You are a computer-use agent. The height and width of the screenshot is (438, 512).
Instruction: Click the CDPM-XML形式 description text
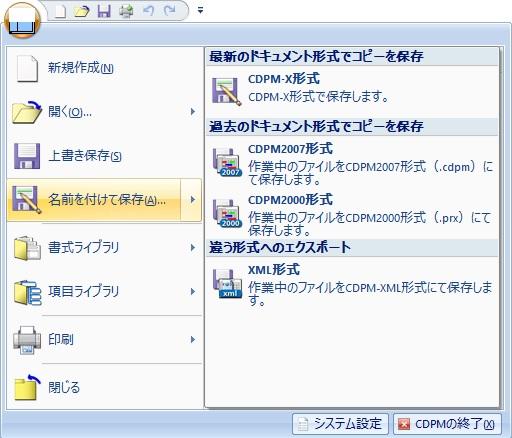click(370, 294)
